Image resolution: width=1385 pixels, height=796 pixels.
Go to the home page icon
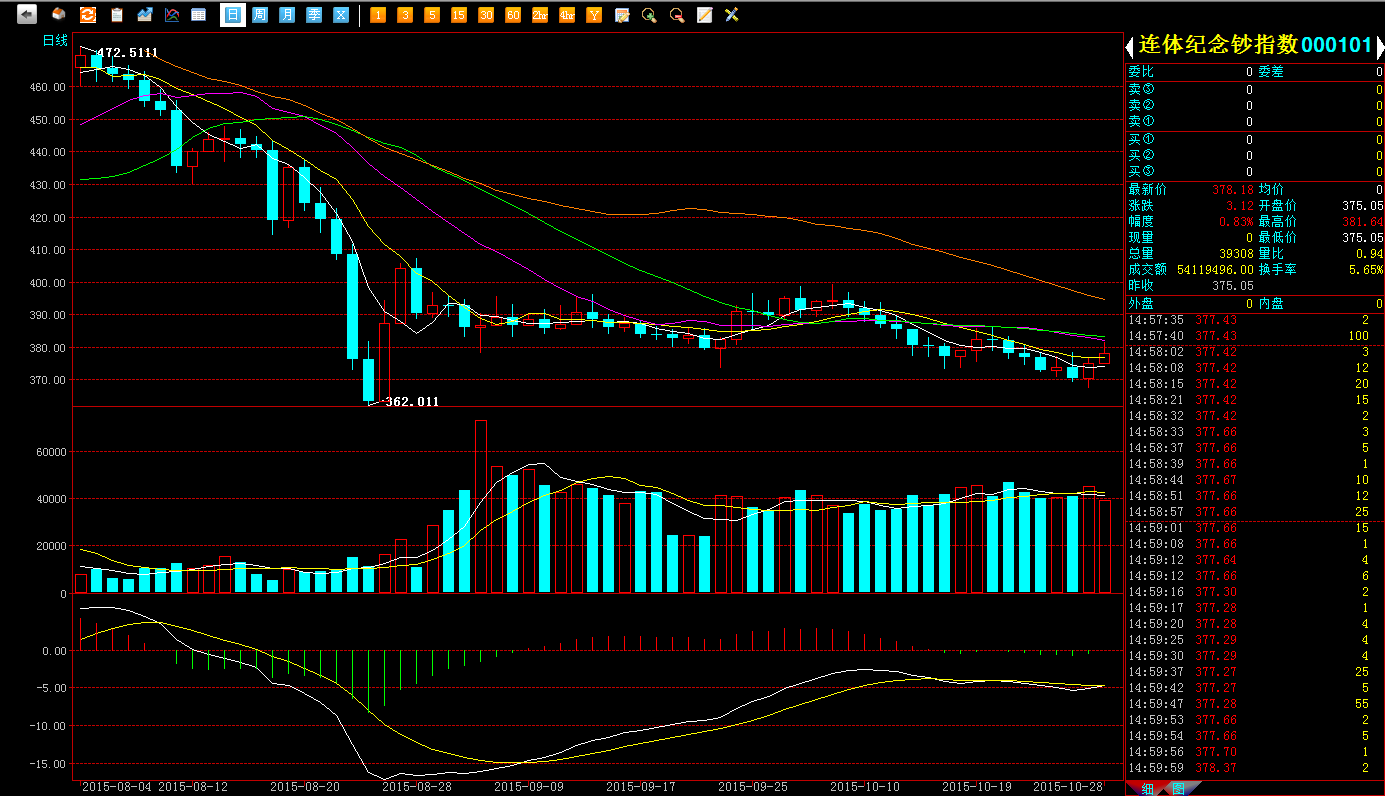pos(59,15)
